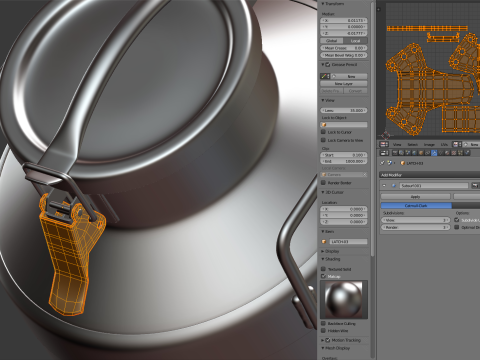This screenshot has height=360, width=480.
Task: Open the World properties tab icon
Action: coord(414,153)
